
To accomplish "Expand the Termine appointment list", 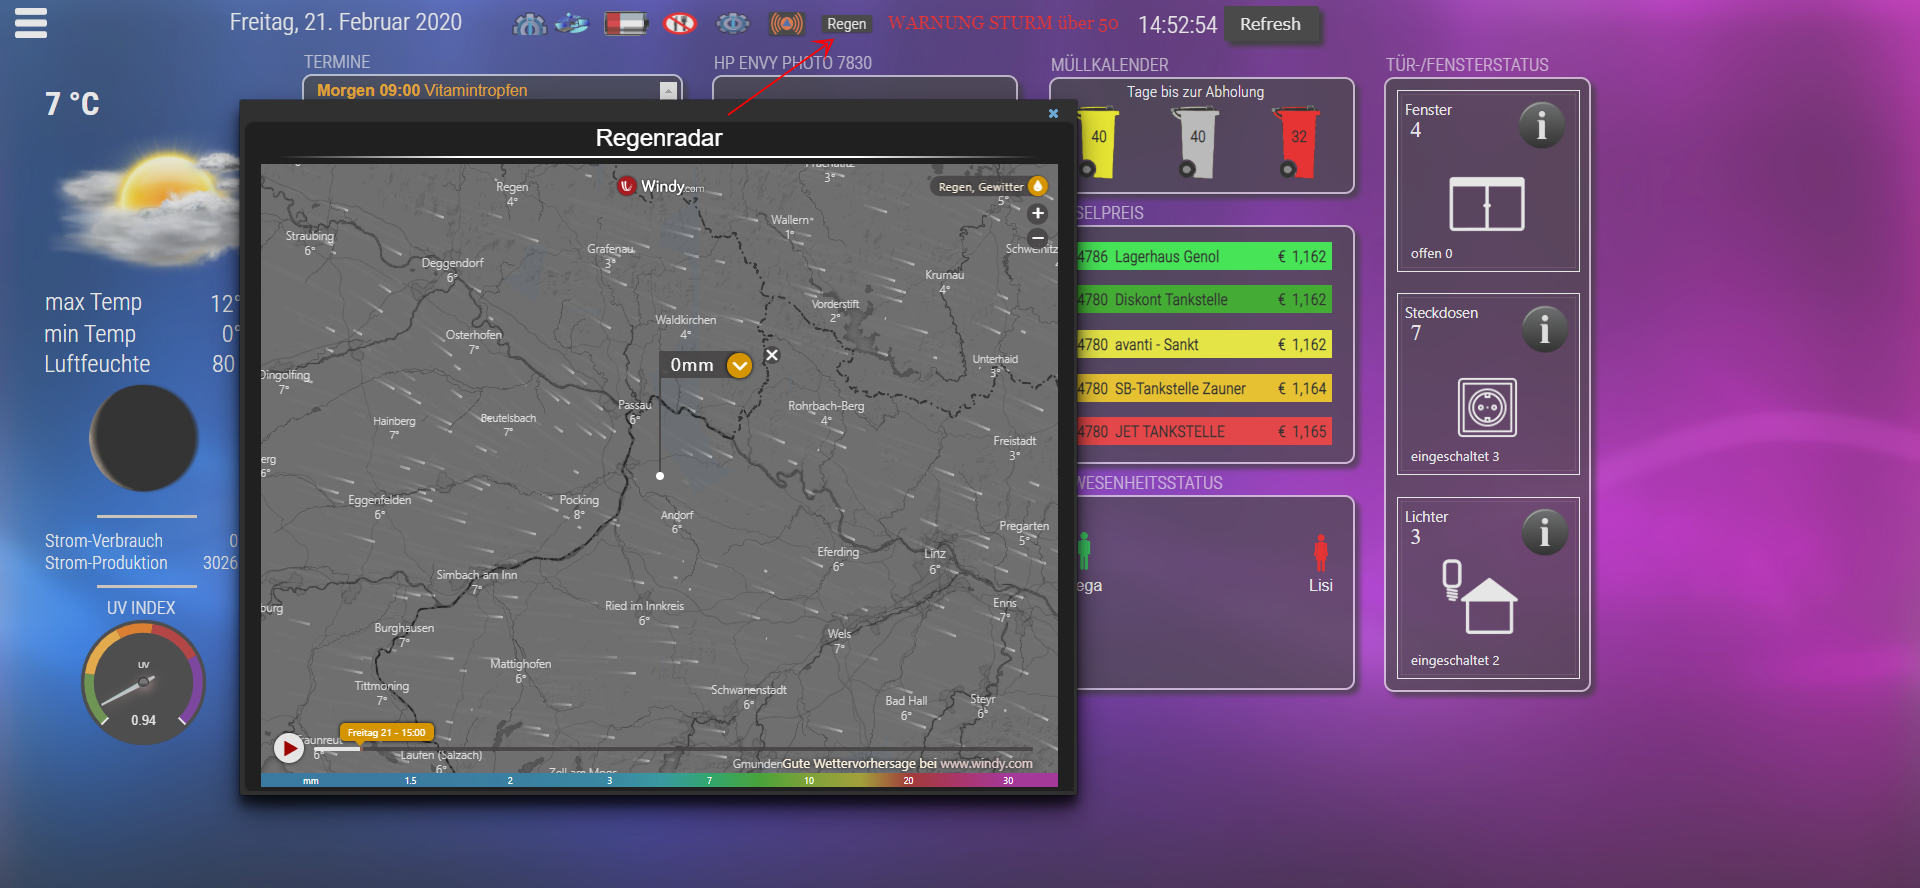I will coord(668,91).
